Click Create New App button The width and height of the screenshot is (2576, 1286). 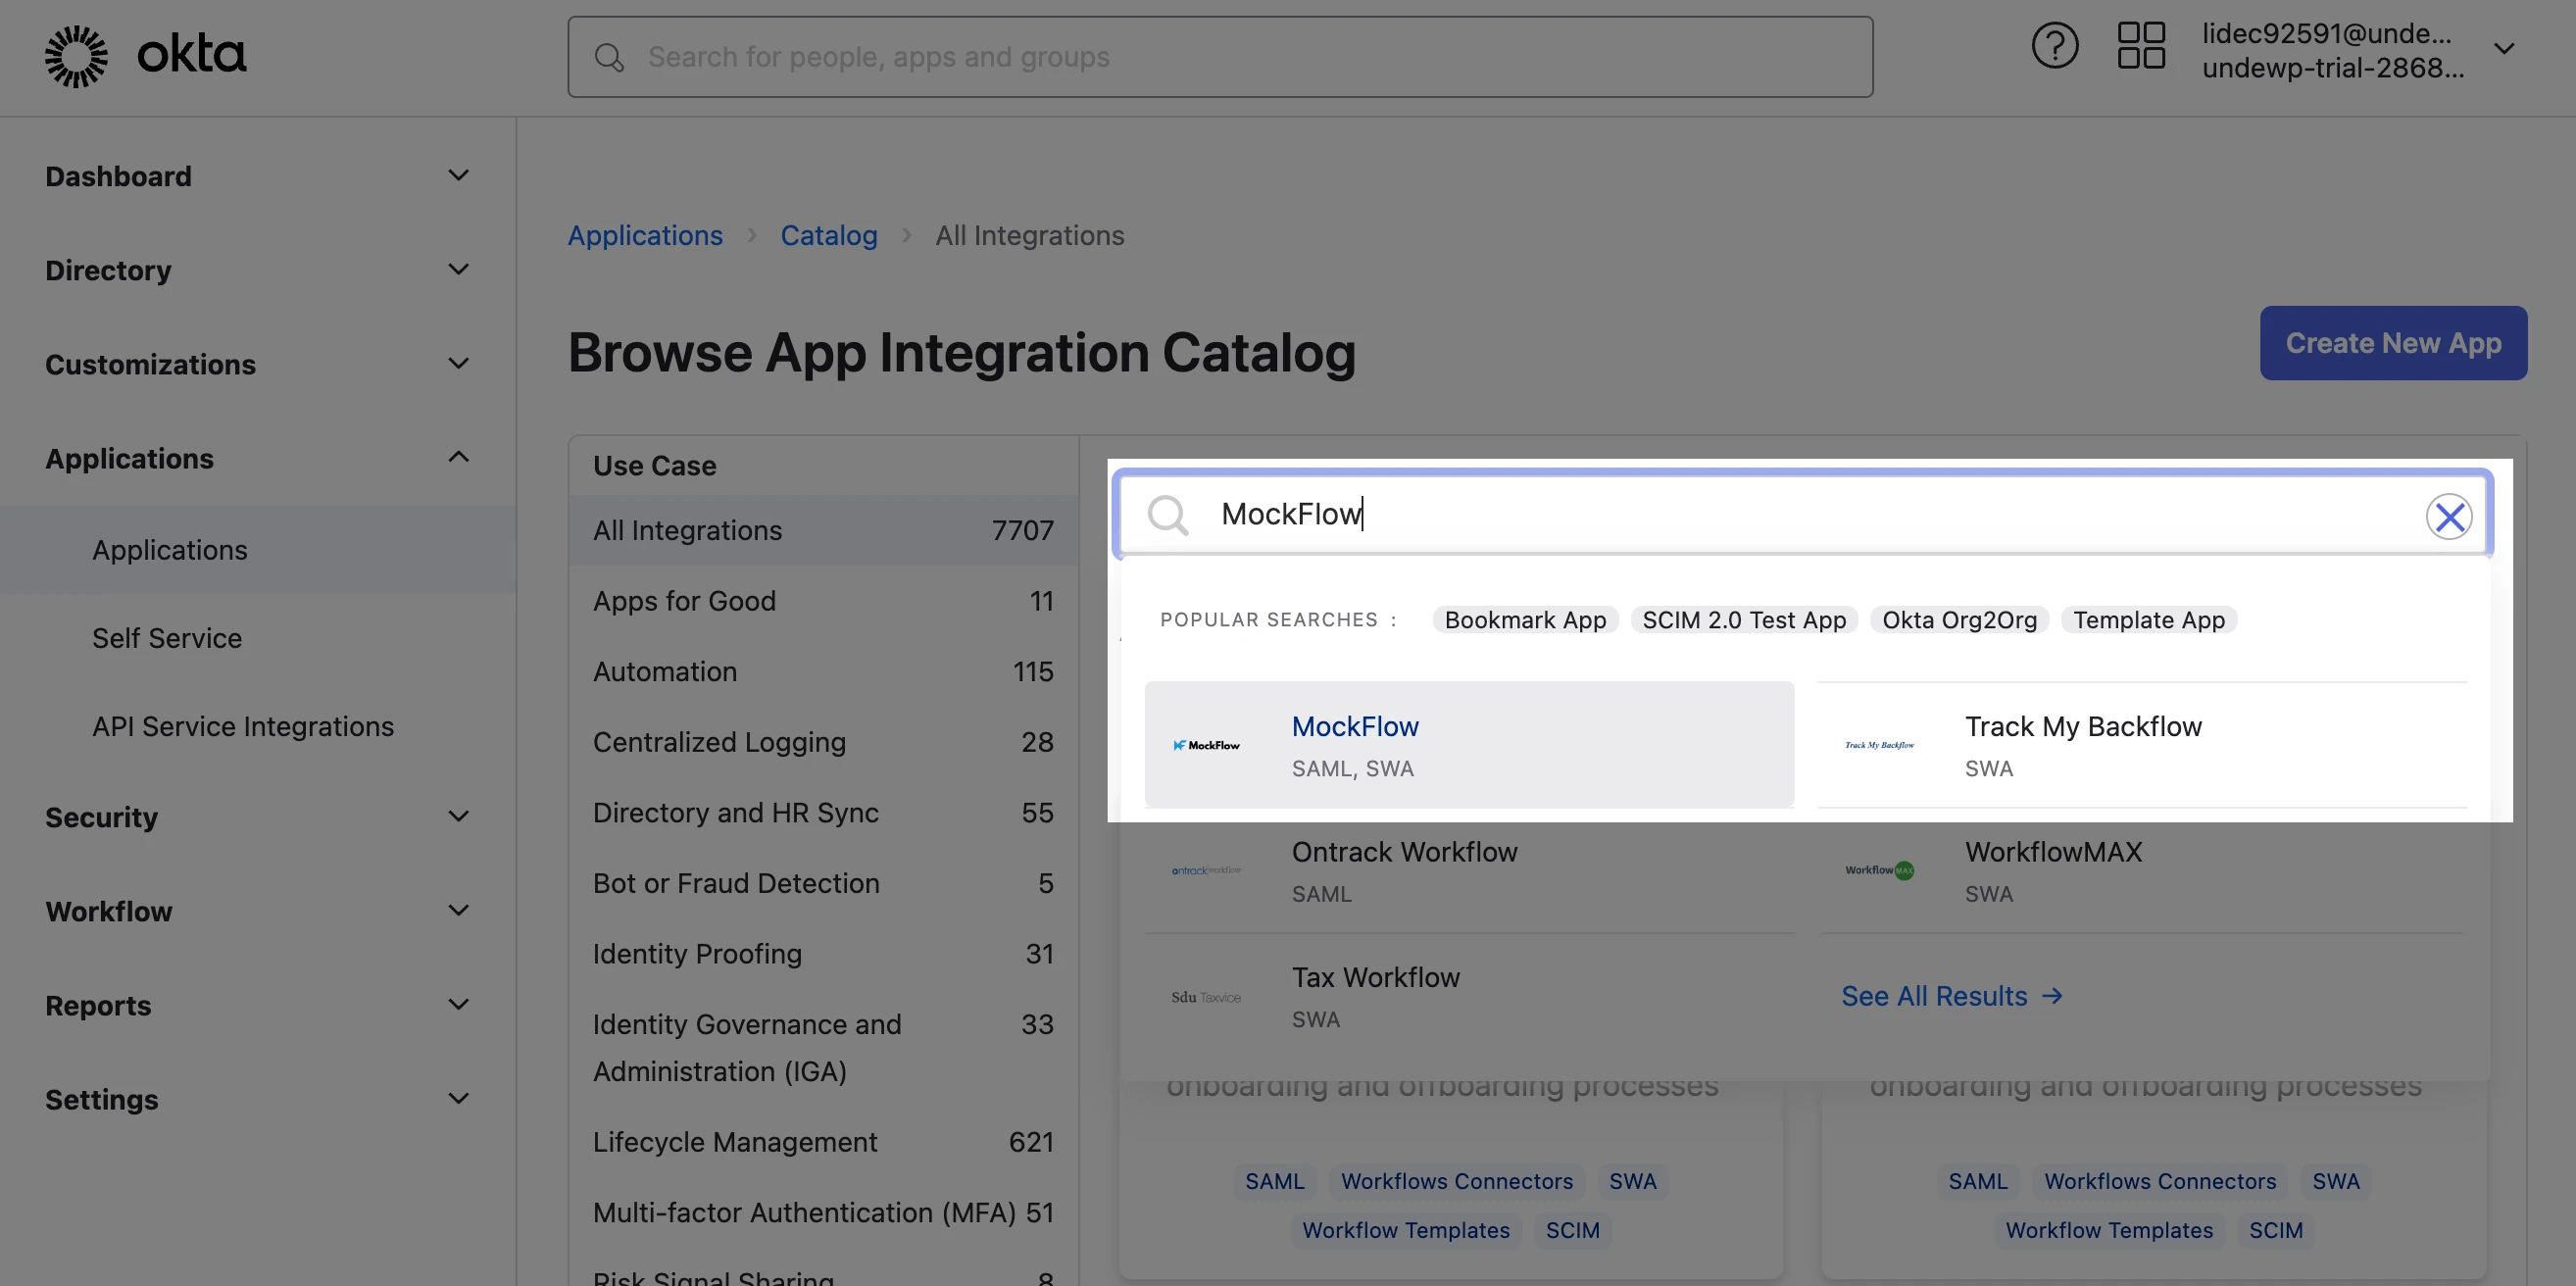click(2393, 343)
